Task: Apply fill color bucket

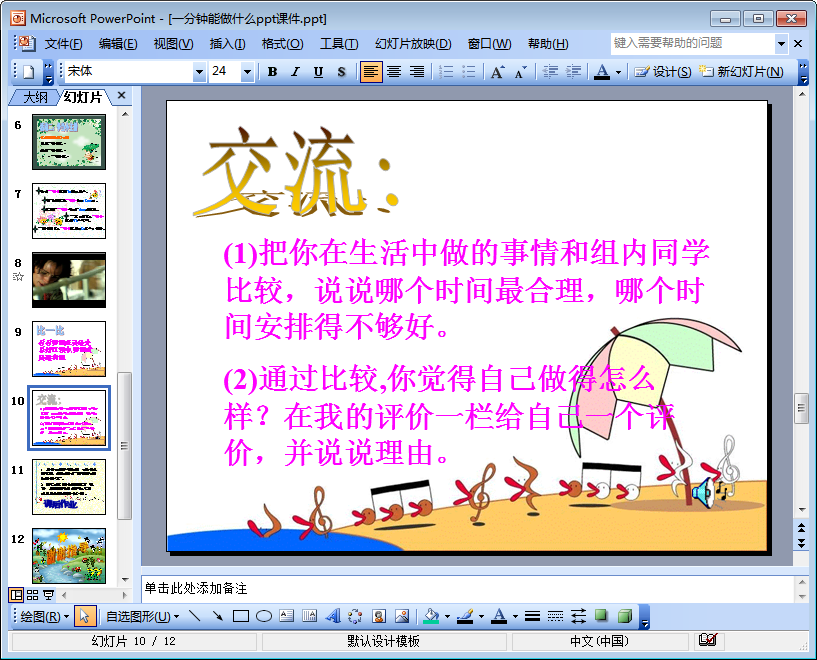Action: (431, 617)
